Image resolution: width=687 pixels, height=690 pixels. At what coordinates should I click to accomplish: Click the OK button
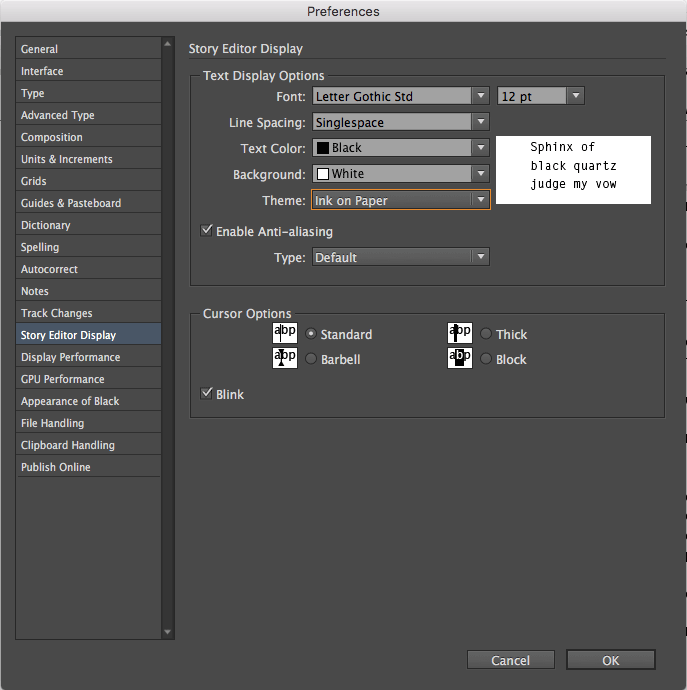click(611, 660)
